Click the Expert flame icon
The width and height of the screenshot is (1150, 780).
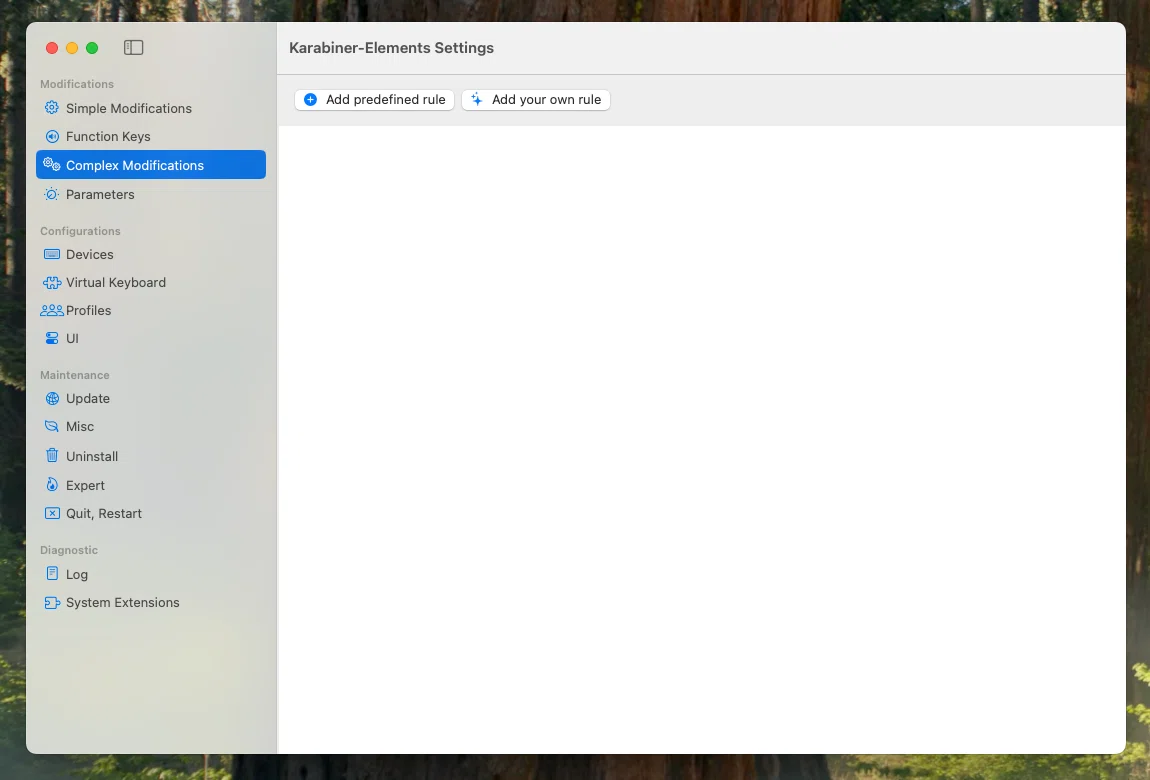click(51, 485)
